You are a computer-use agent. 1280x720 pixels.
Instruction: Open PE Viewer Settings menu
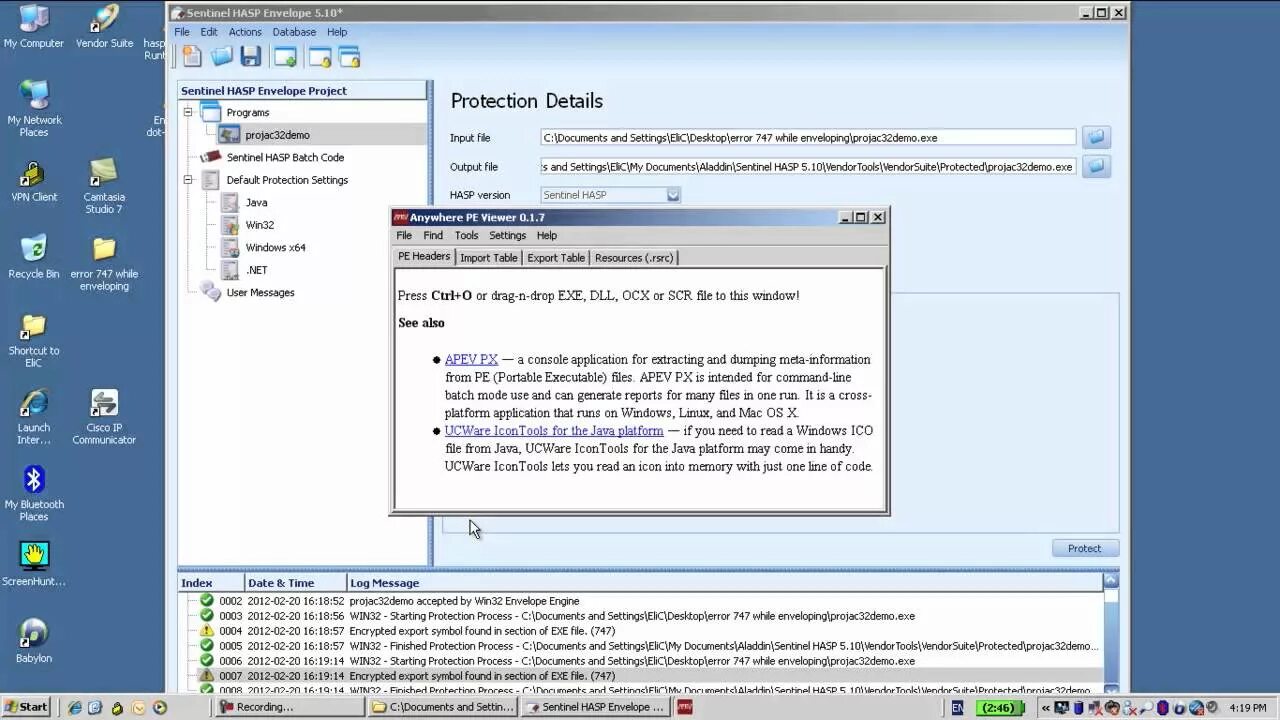[507, 235]
